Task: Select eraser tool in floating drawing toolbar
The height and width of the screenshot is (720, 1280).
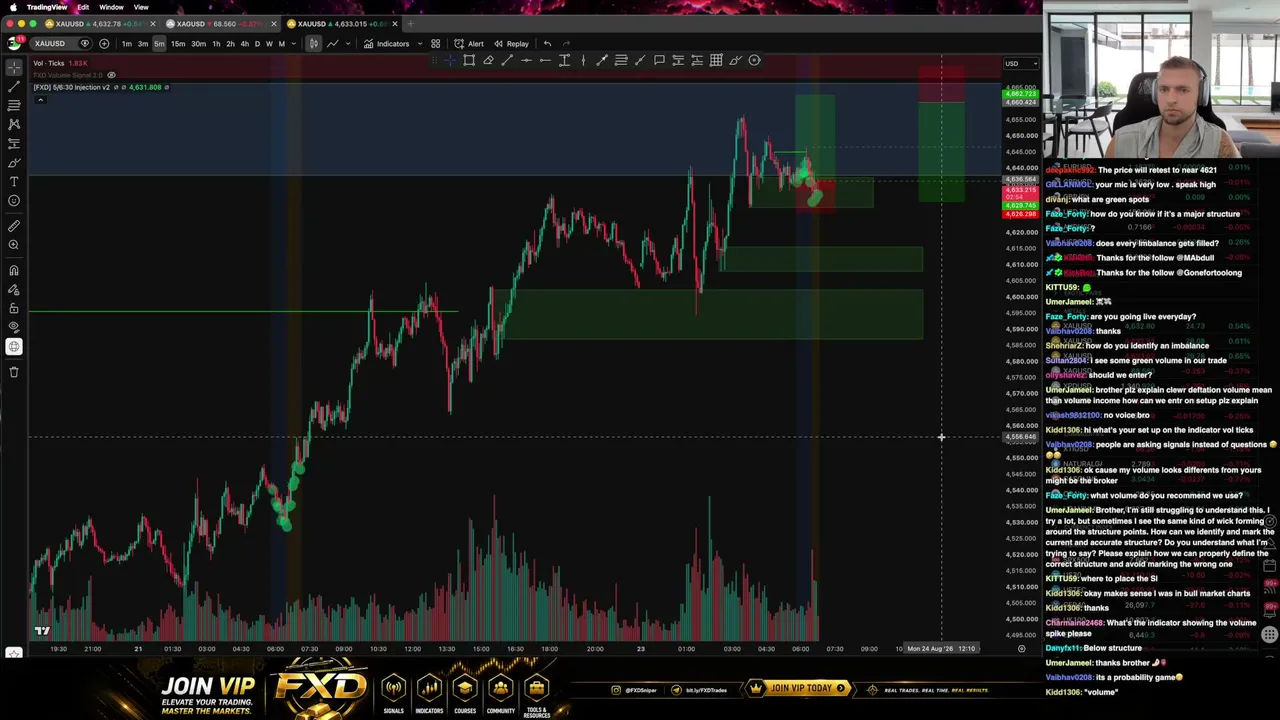Action: tap(488, 60)
